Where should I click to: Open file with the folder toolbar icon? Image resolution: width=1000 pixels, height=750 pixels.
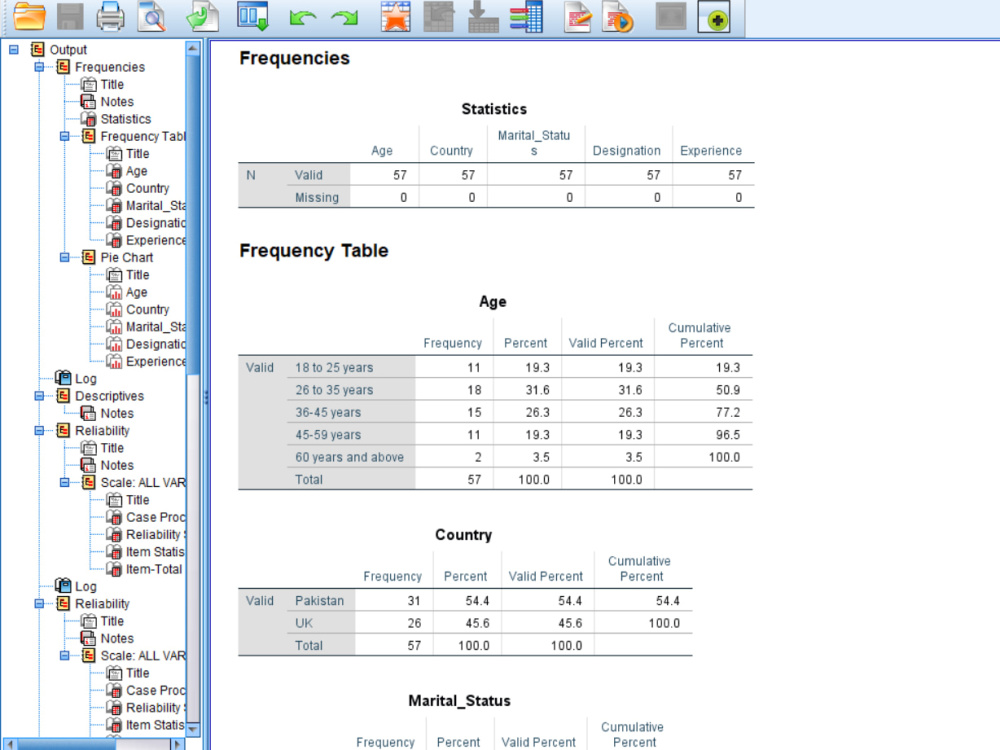tap(29, 17)
